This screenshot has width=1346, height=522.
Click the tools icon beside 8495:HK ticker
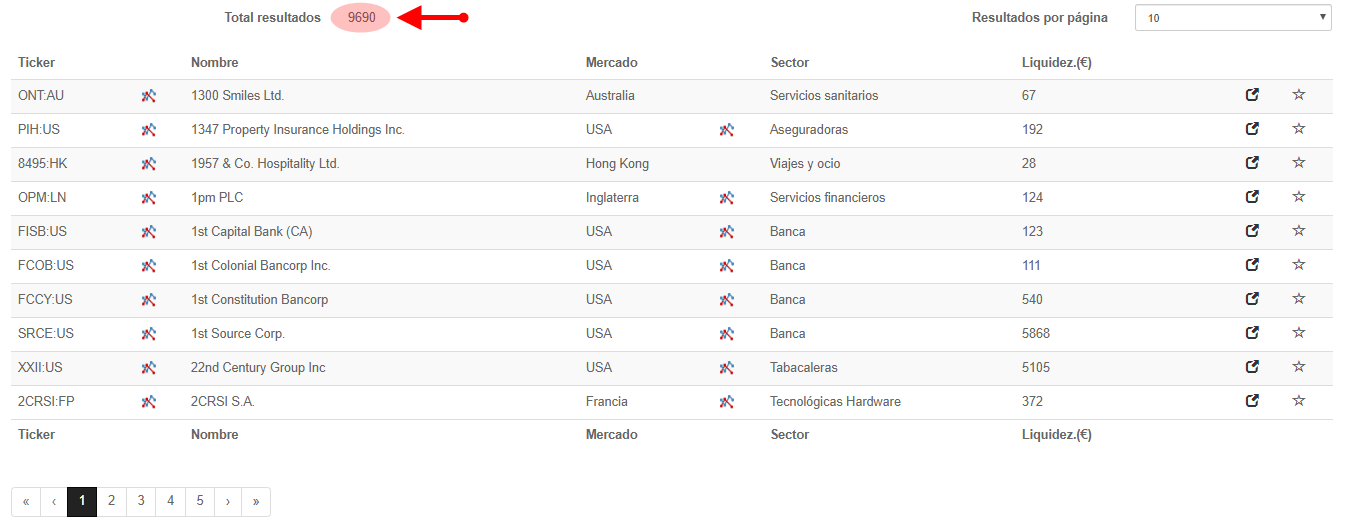point(149,164)
